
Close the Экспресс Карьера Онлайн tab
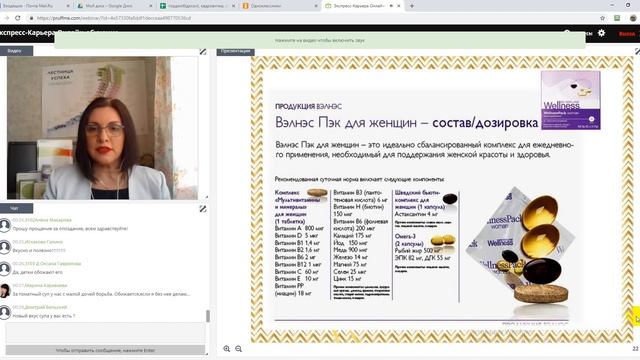coord(399,6)
